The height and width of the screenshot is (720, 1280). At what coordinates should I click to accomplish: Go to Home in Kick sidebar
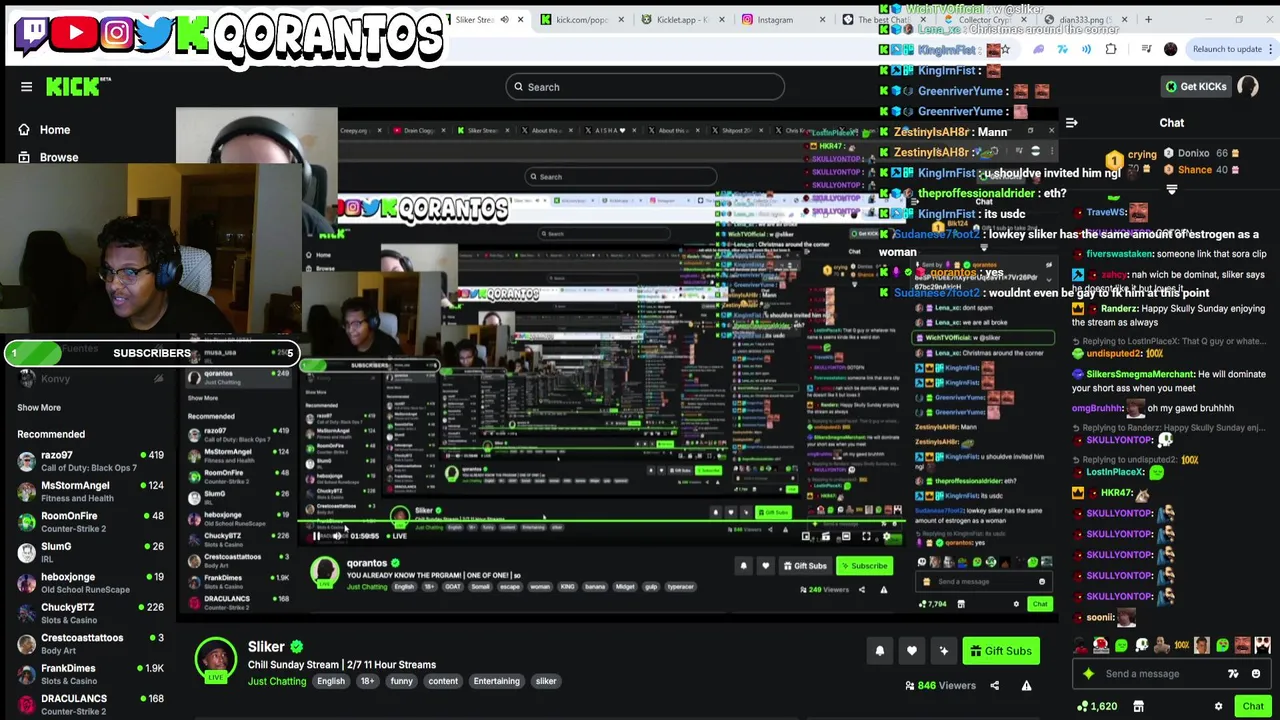55,130
